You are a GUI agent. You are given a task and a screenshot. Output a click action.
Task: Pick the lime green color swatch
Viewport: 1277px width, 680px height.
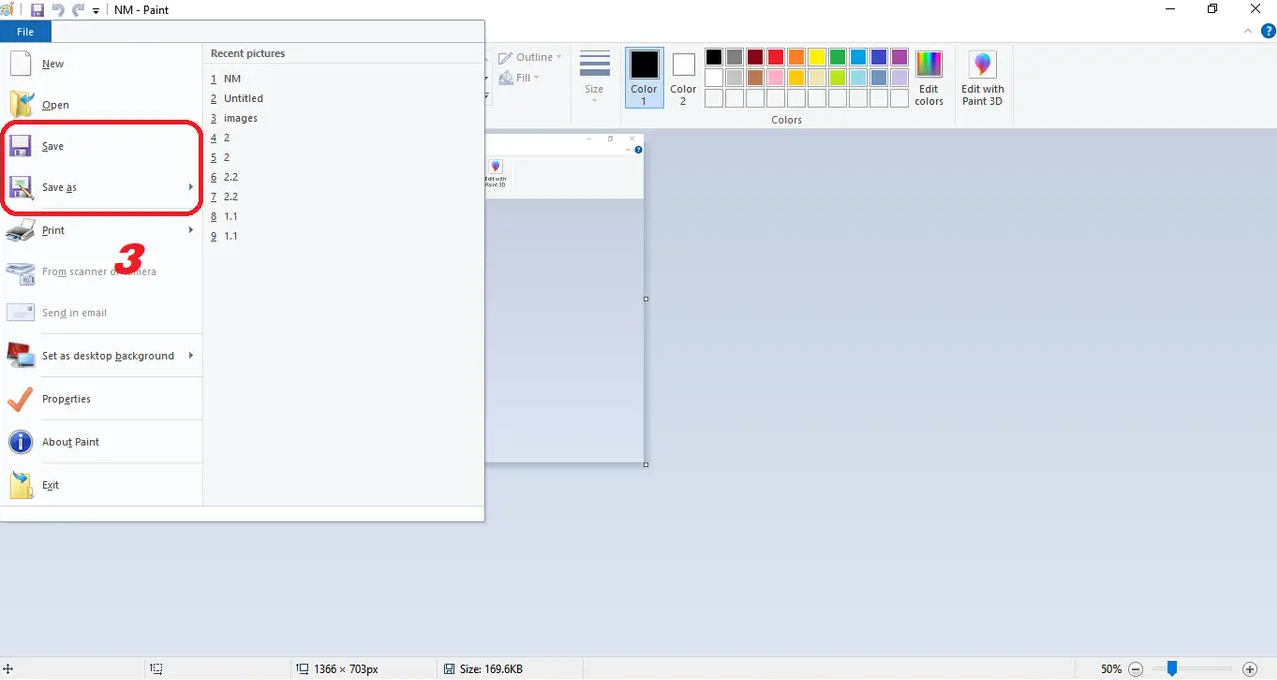point(837,77)
